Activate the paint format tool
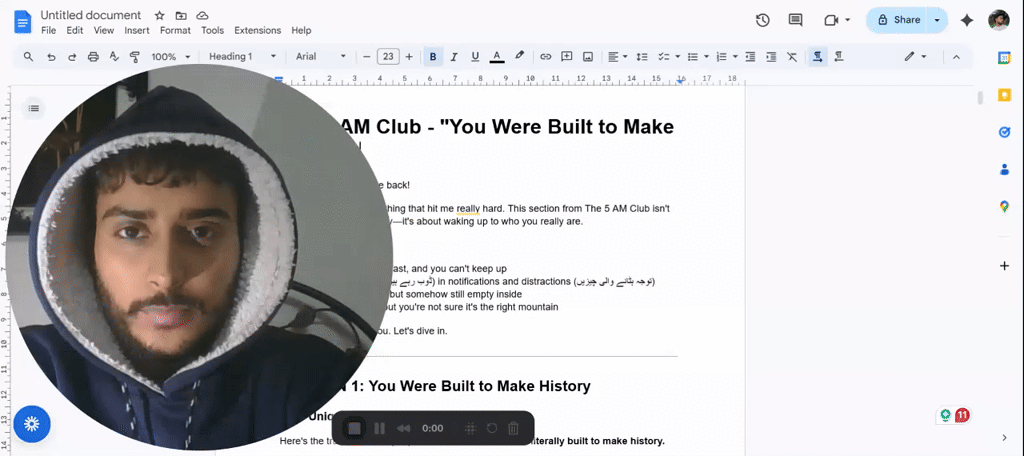The width and height of the screenshot is (1024, 456). coord(135,57)
